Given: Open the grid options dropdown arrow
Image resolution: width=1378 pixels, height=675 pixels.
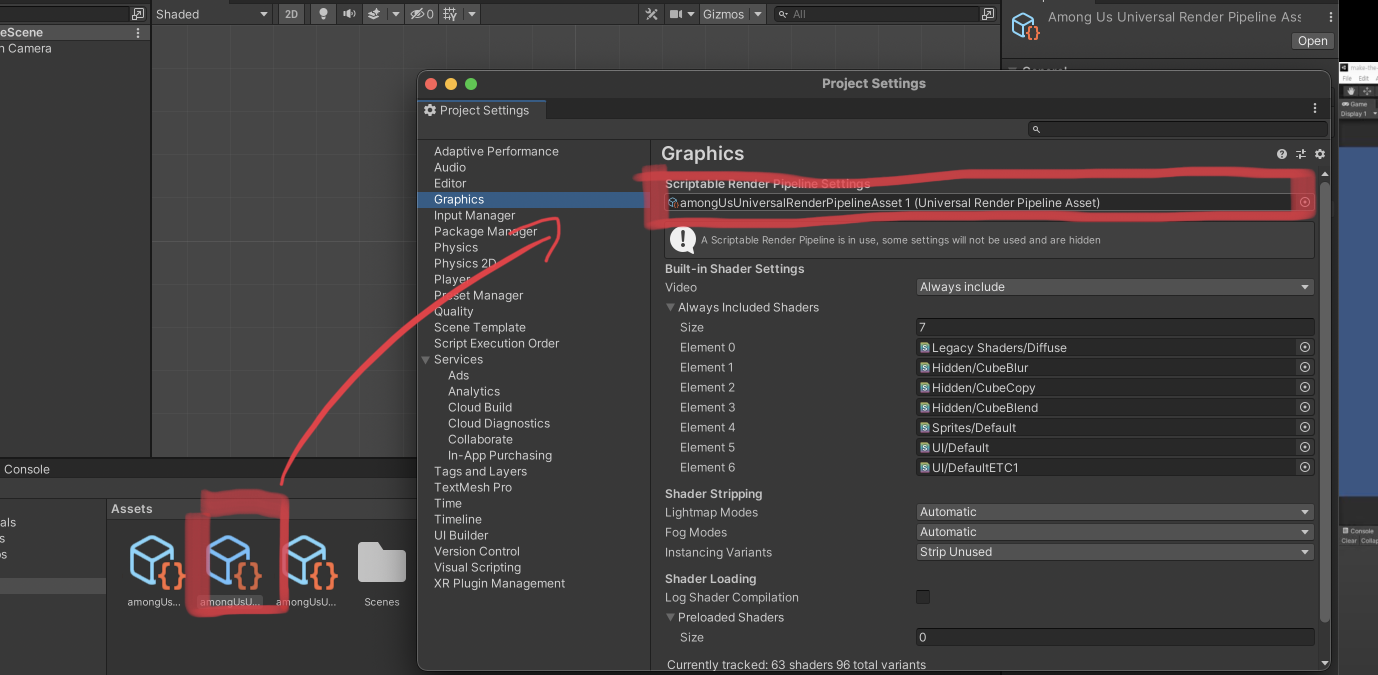Looking at the screenshot, I should pyautogui.click(x=472, y=14).
